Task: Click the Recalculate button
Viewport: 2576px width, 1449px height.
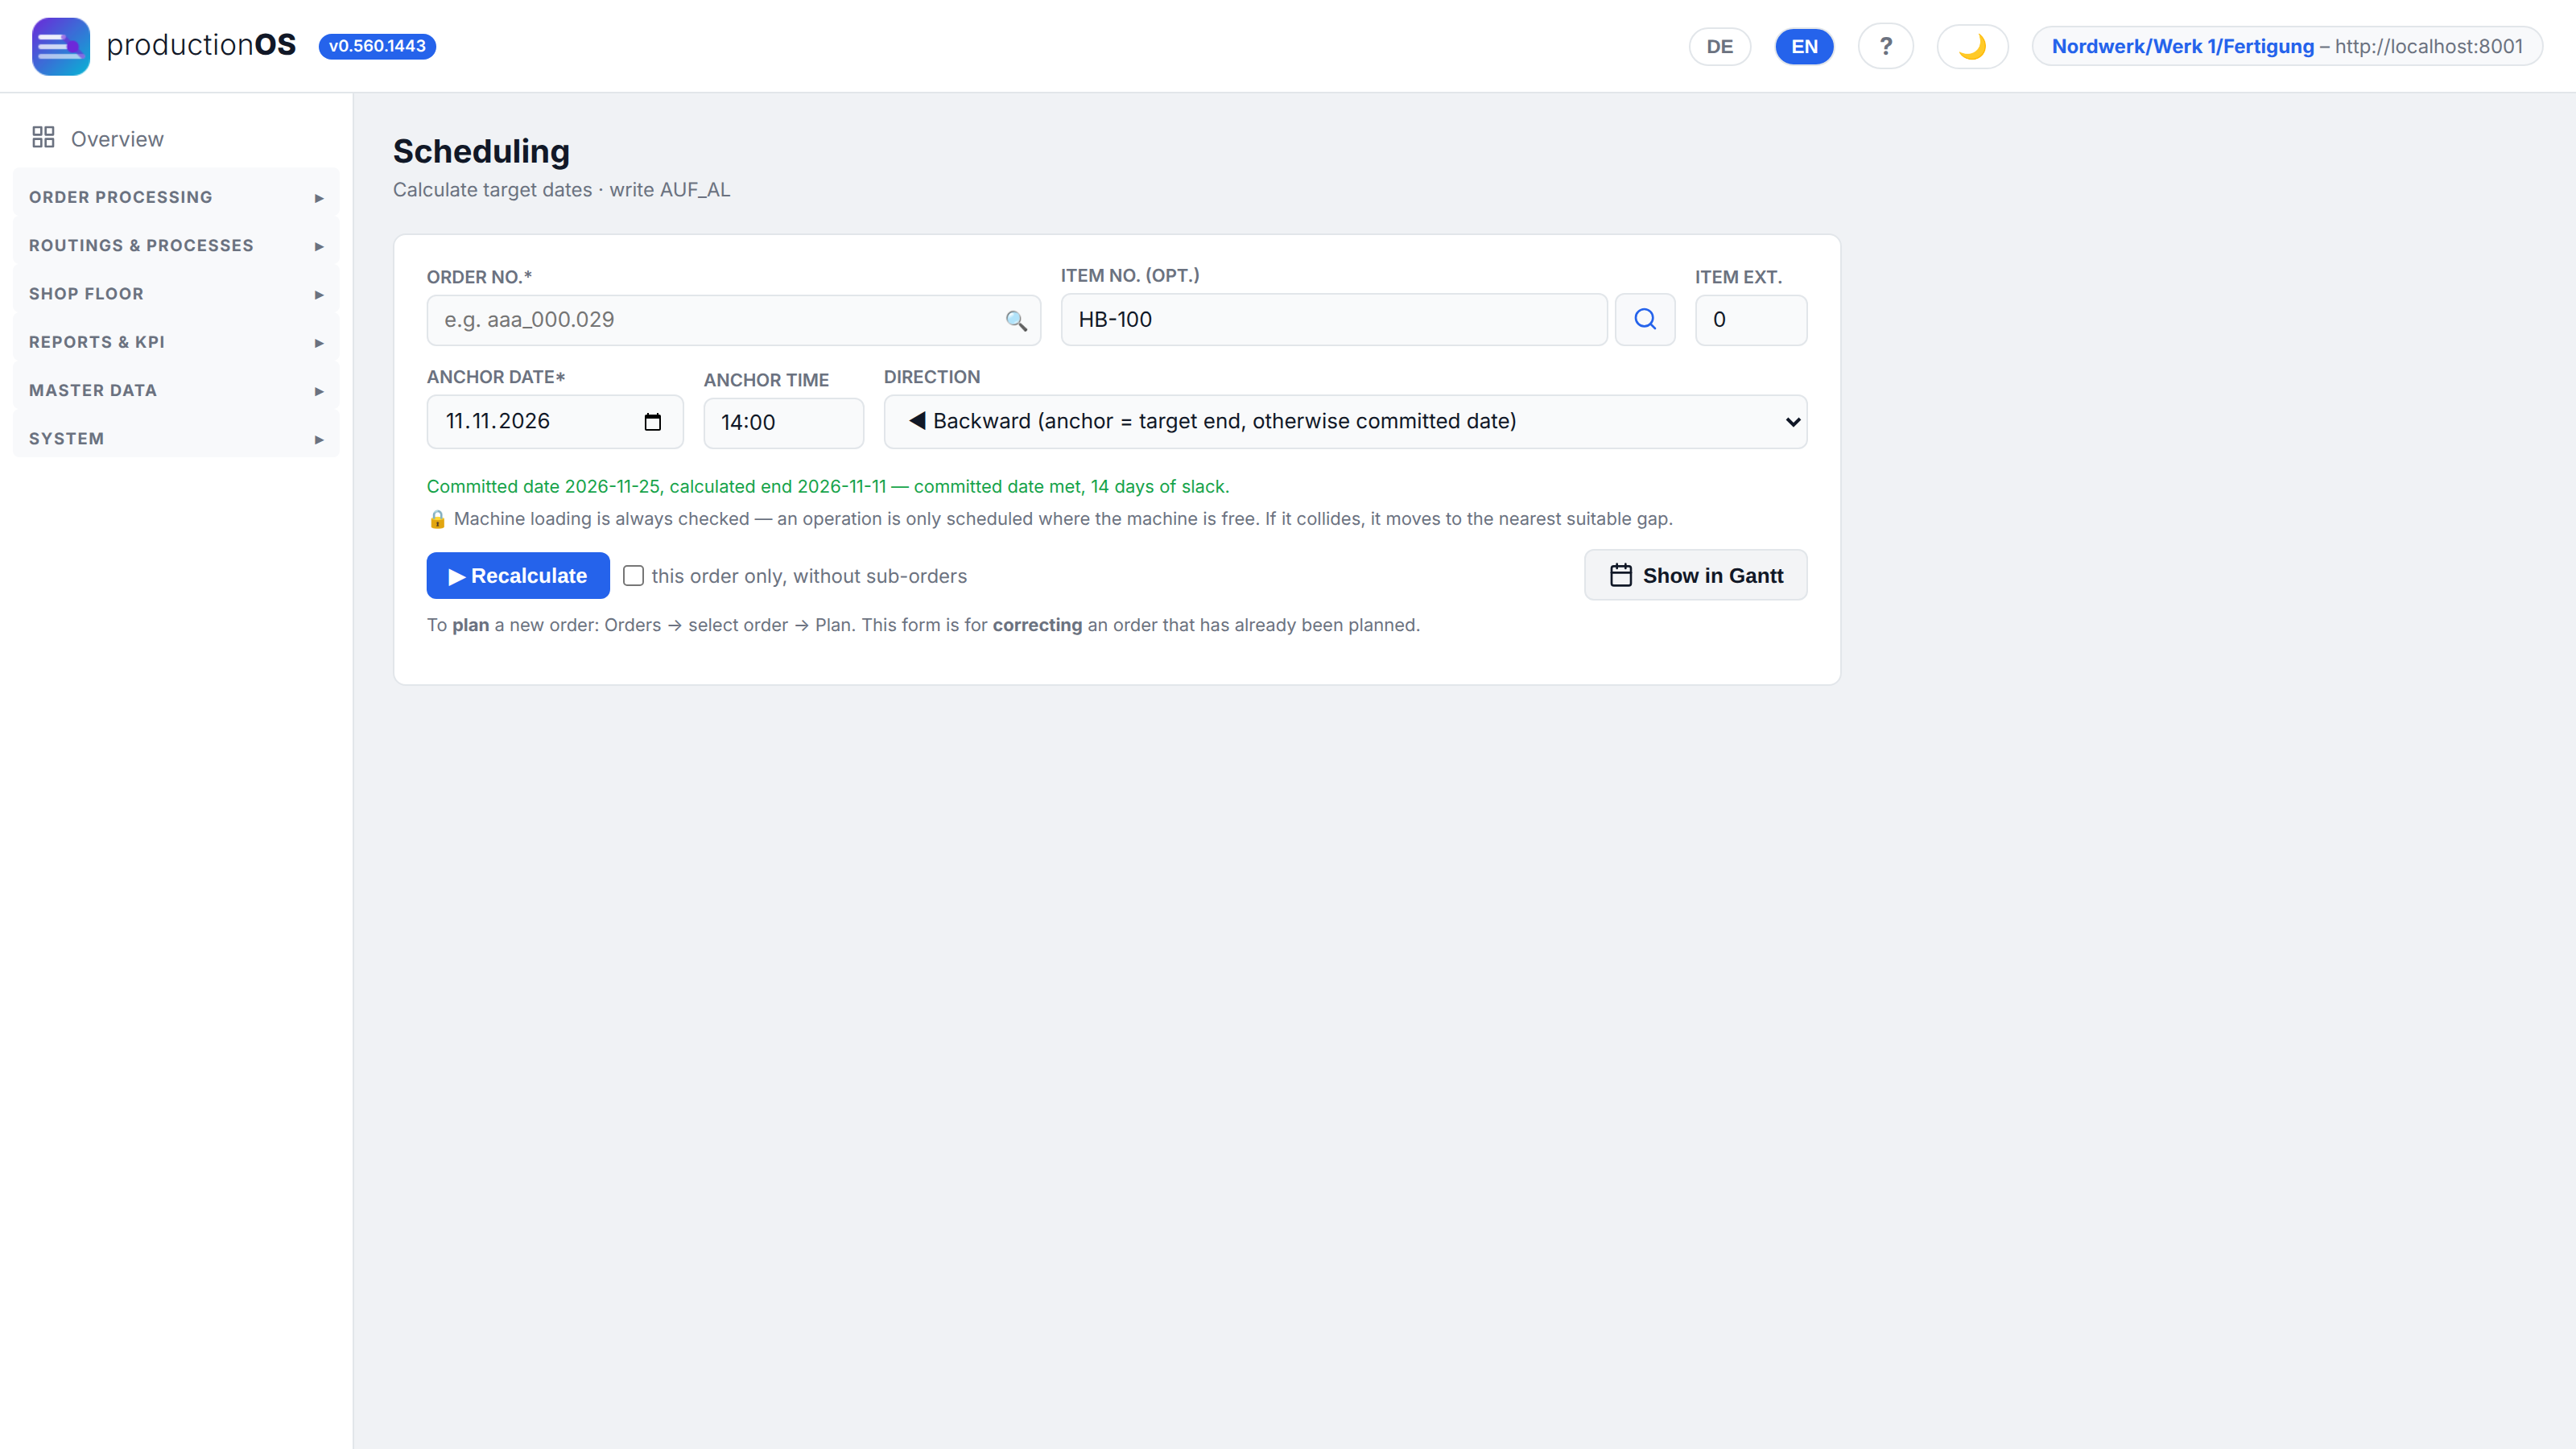Action: 518,576
